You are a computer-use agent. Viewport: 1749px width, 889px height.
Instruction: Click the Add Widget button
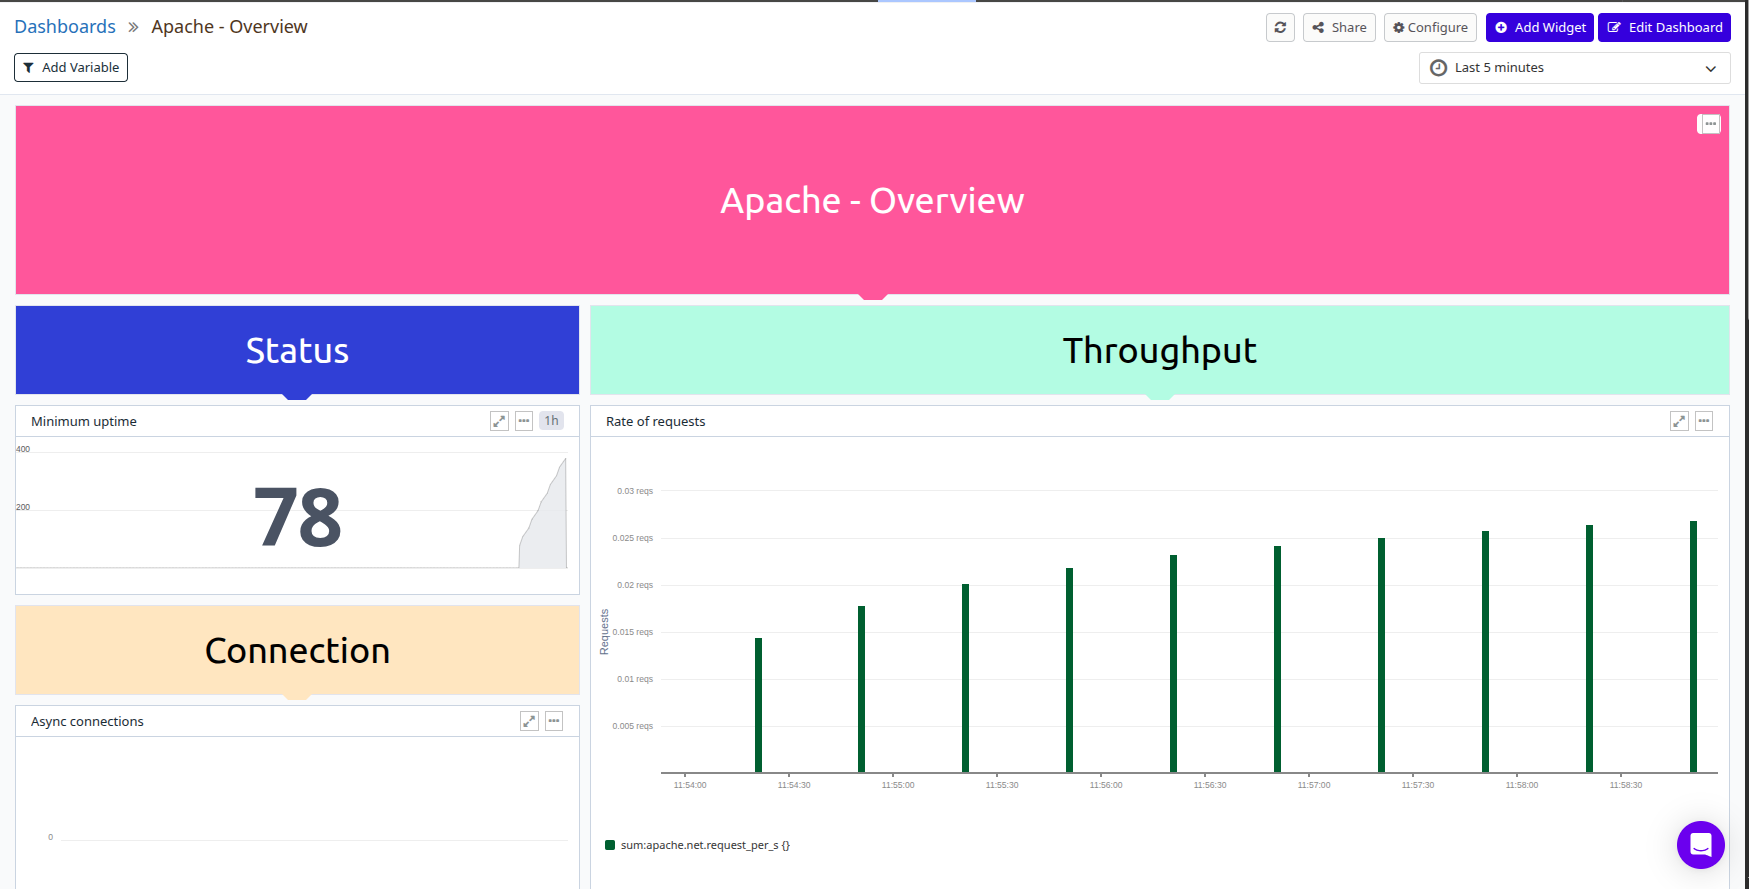1539,28
